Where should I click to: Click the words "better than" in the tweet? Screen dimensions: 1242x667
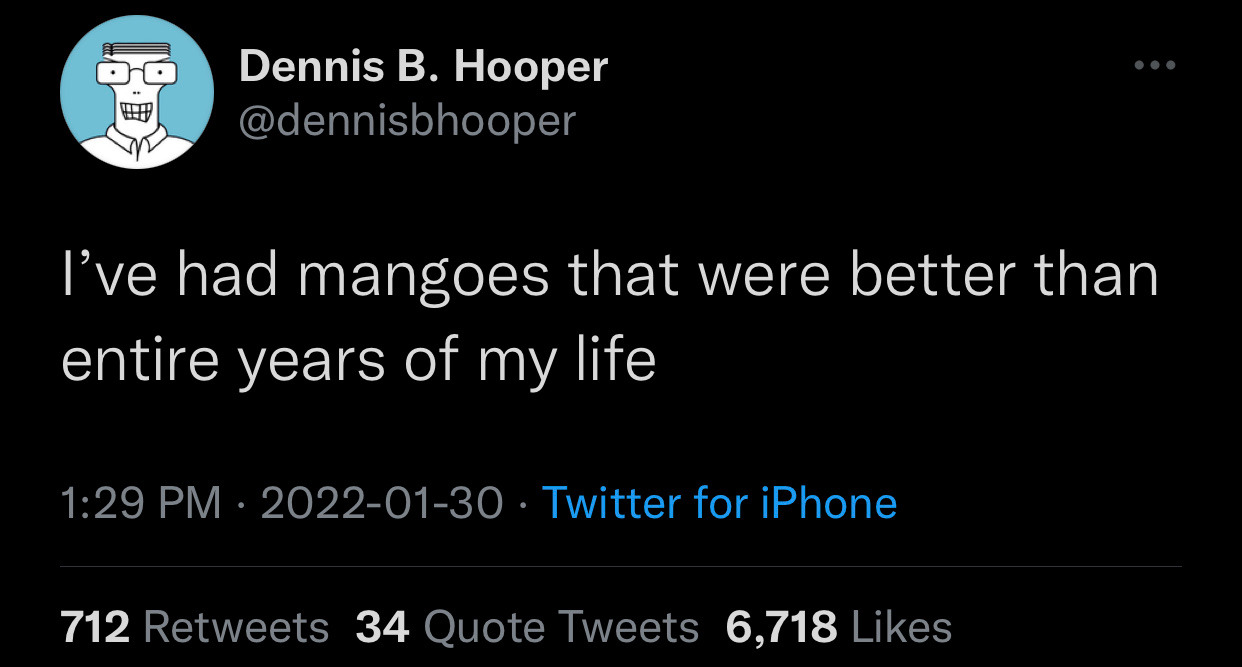(1003, 275)
